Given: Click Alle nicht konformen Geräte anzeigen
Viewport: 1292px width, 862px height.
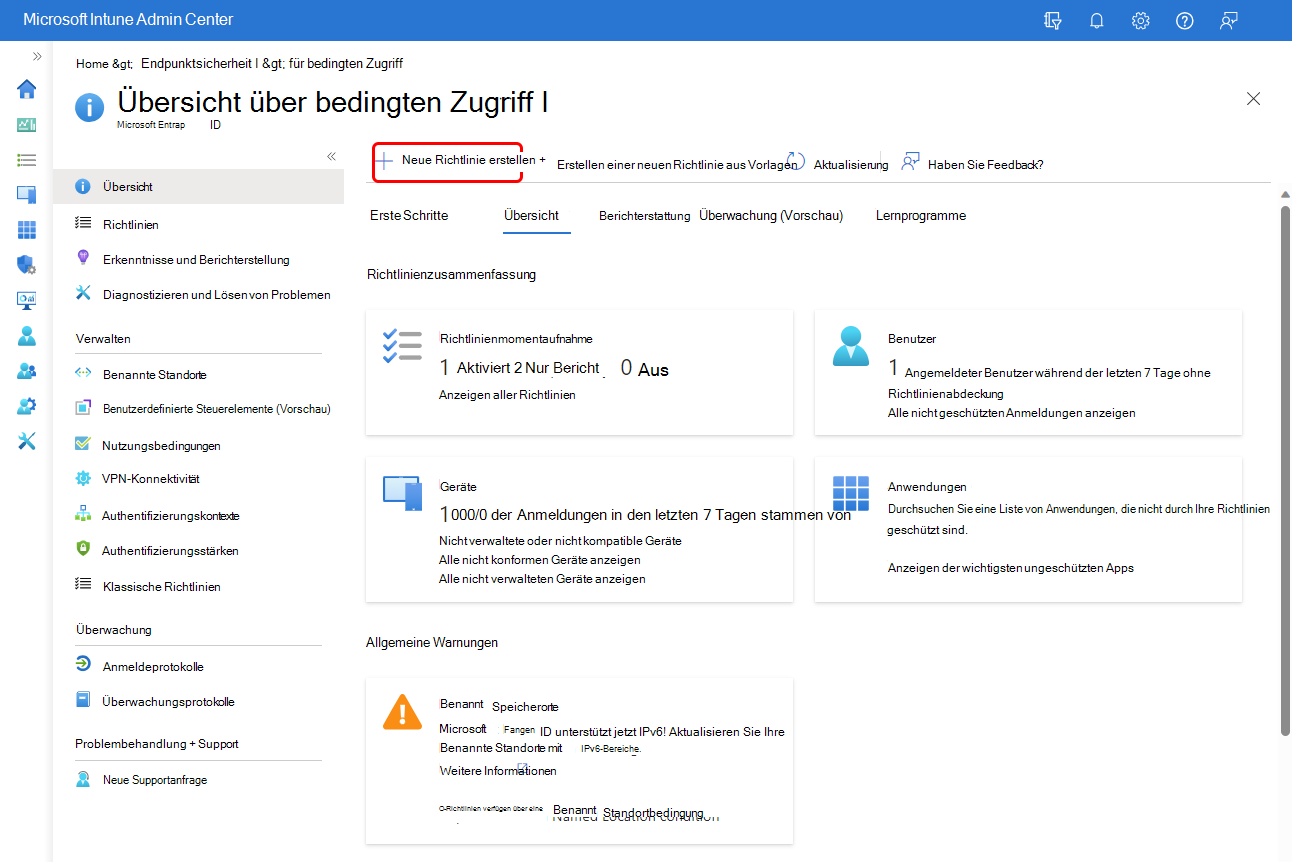Looking at the screenshot, I should click(540, 559).
